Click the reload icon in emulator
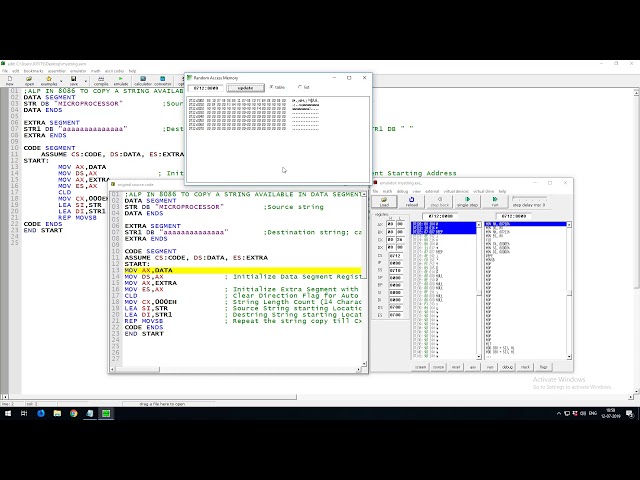The width and height of the screenshot is (640, 480). pyautogui.click(x=411, y=201)
